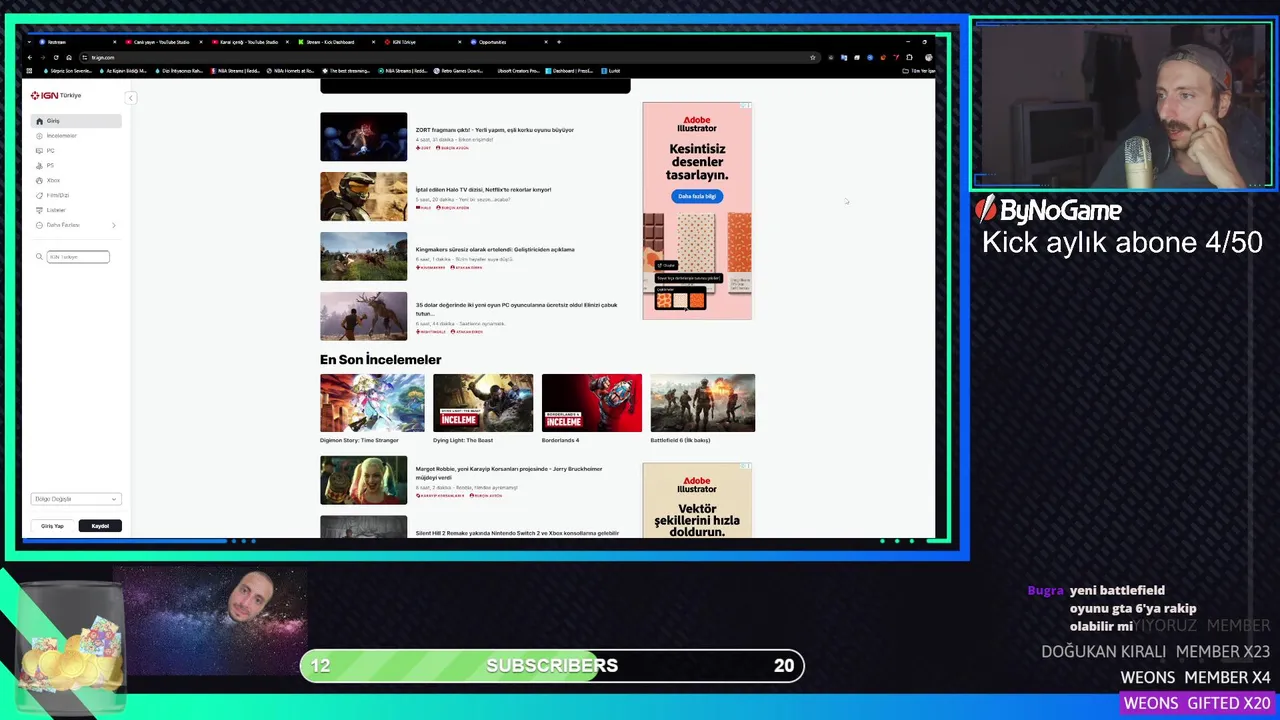Click the browser home icon
The width and height of the screenshot is (1280, 720).
tap(69, 57)
